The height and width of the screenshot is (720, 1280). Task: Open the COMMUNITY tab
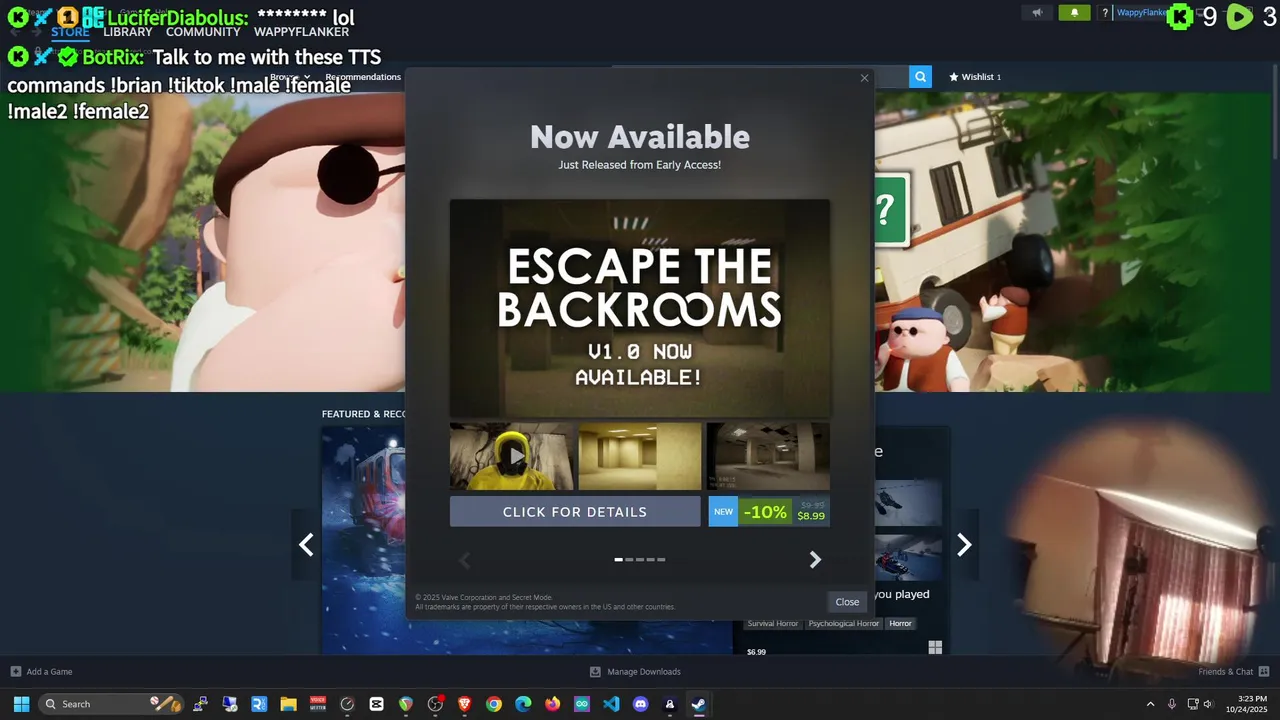click(x=203, y=32)
